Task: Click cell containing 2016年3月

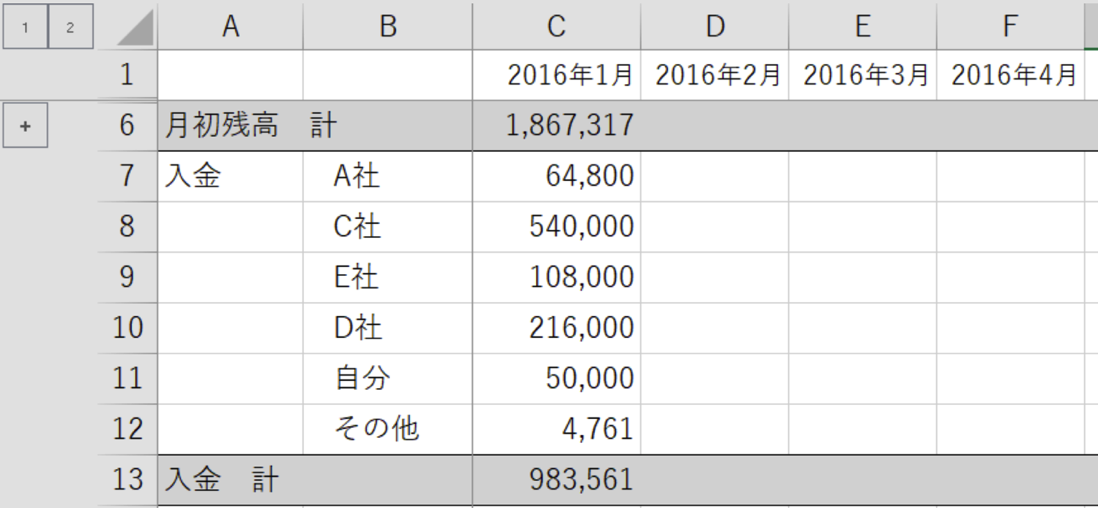Action: tap(863, 75)
